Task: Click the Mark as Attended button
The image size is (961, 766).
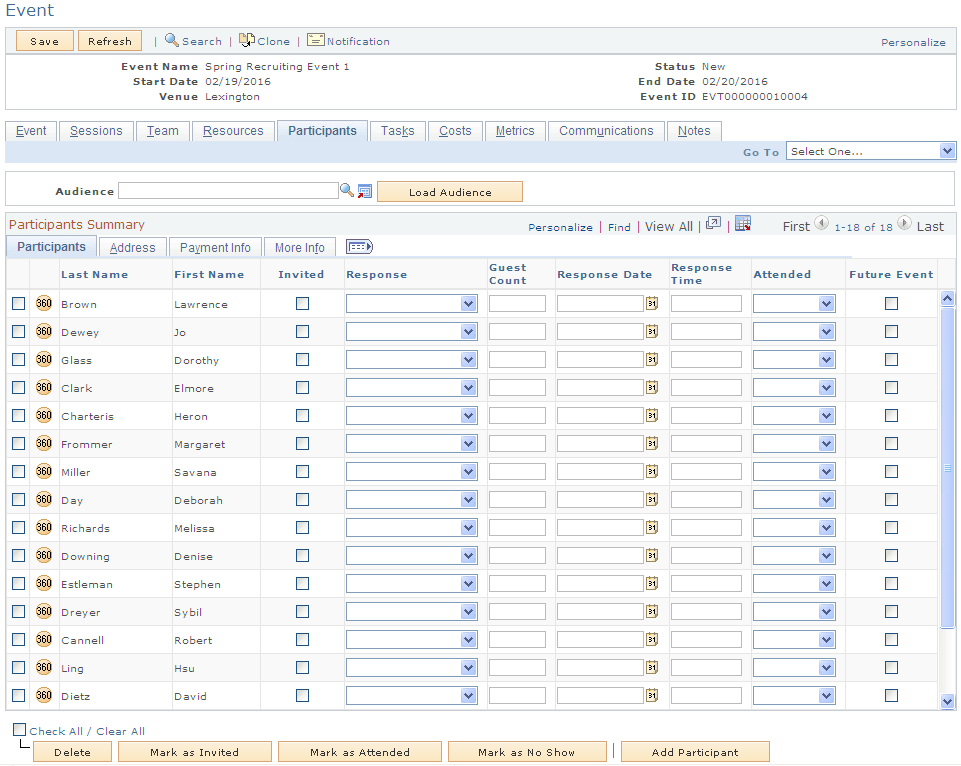Action: [x=359, y=751]
